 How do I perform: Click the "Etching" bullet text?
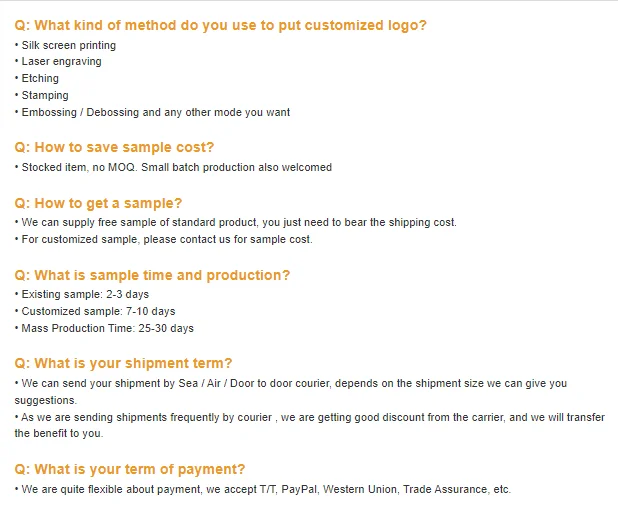point(40,78)
